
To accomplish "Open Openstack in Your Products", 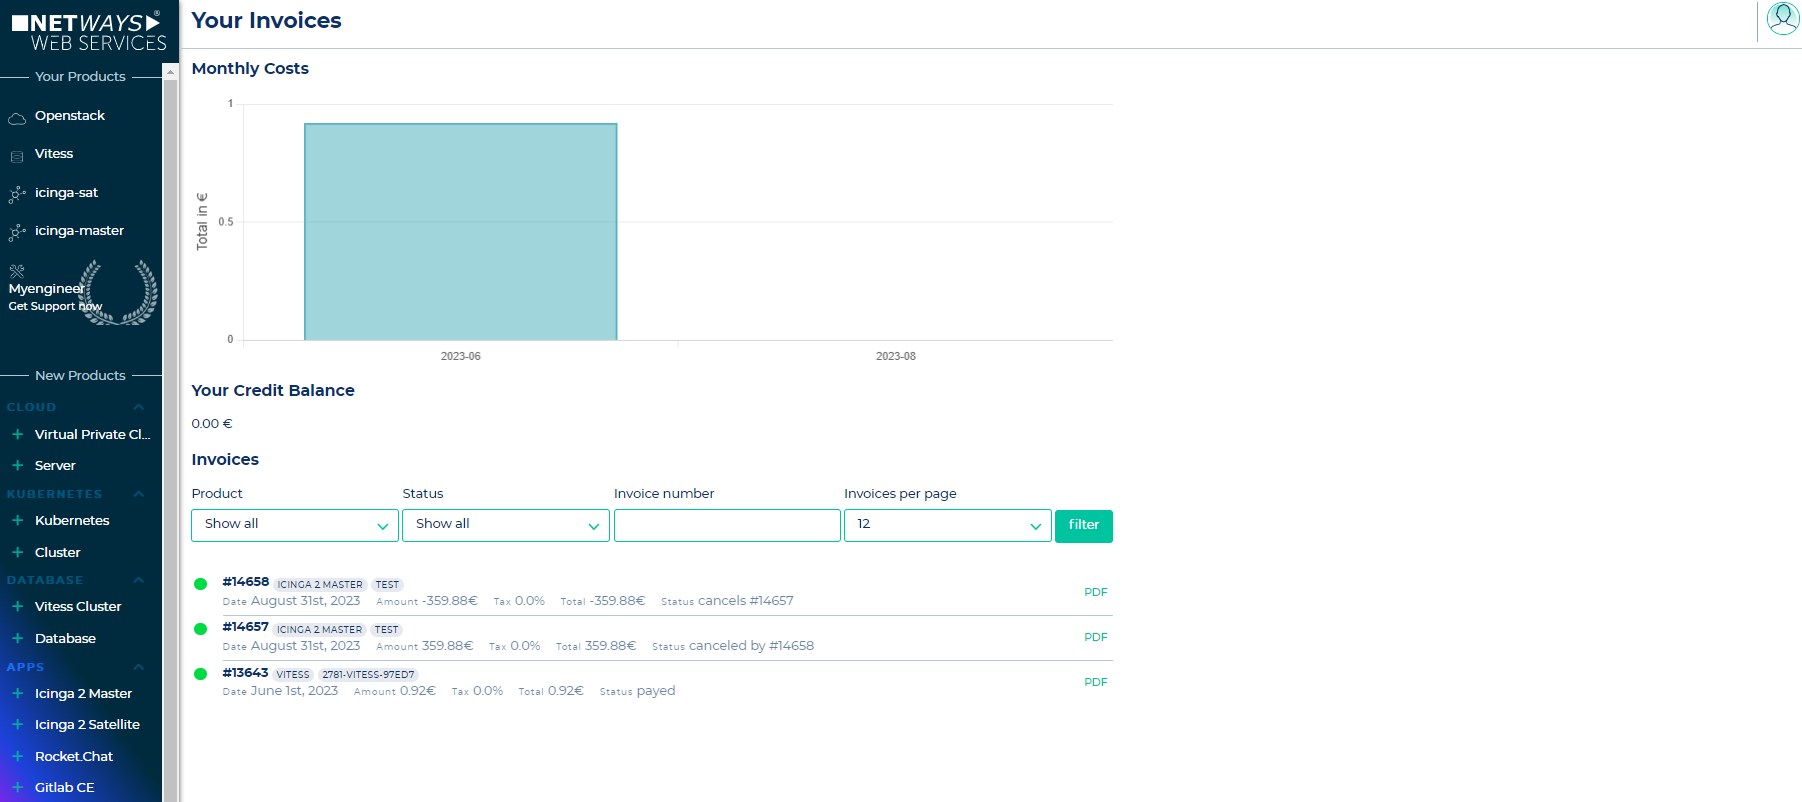I will point(70,116).
